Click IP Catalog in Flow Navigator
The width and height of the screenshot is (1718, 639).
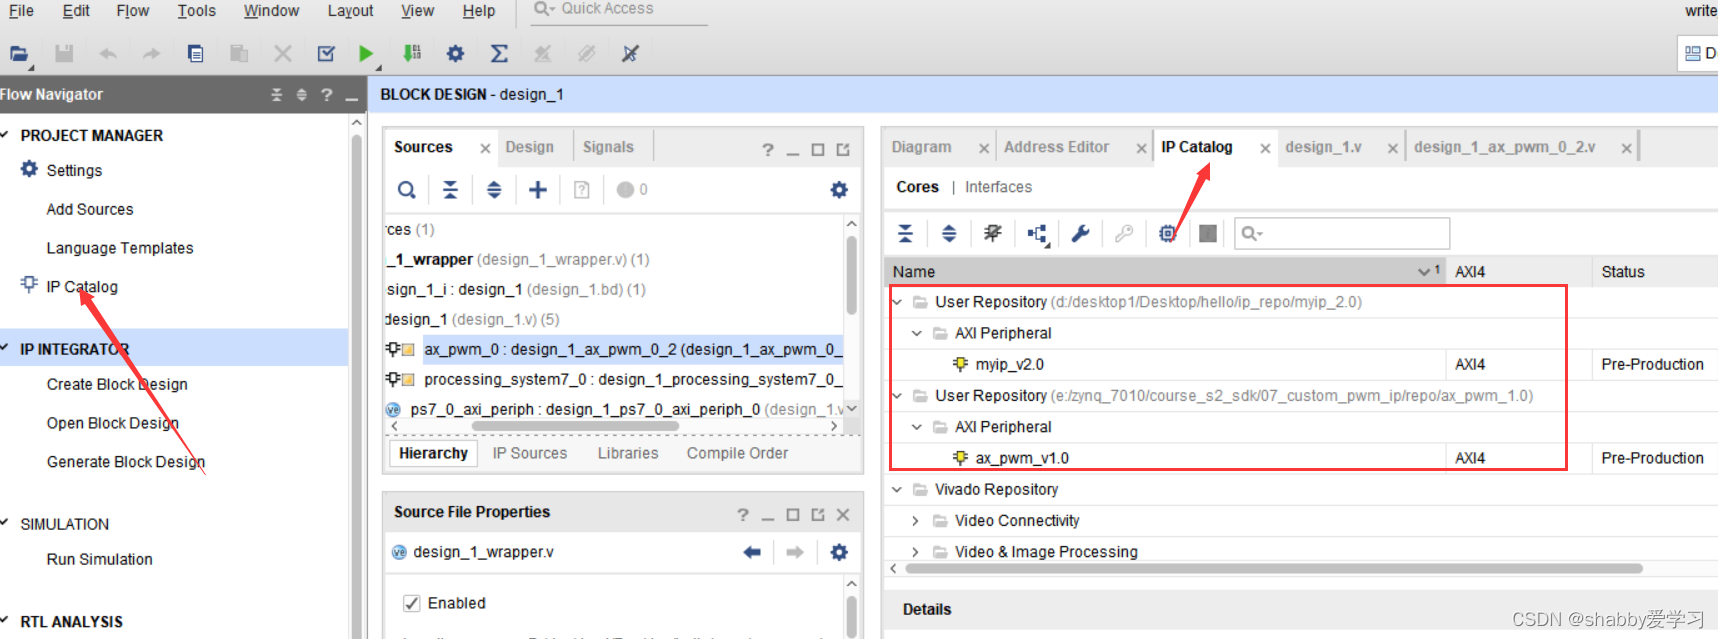point(82,287)
